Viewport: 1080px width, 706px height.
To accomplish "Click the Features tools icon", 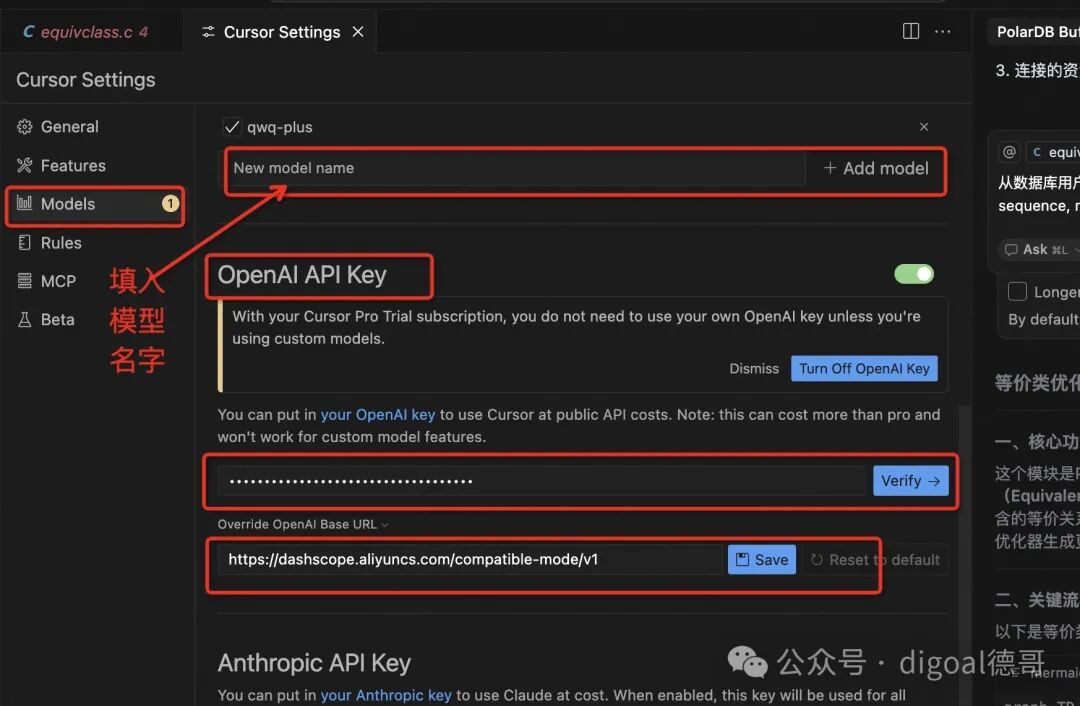I will click(x=25, y=165).
